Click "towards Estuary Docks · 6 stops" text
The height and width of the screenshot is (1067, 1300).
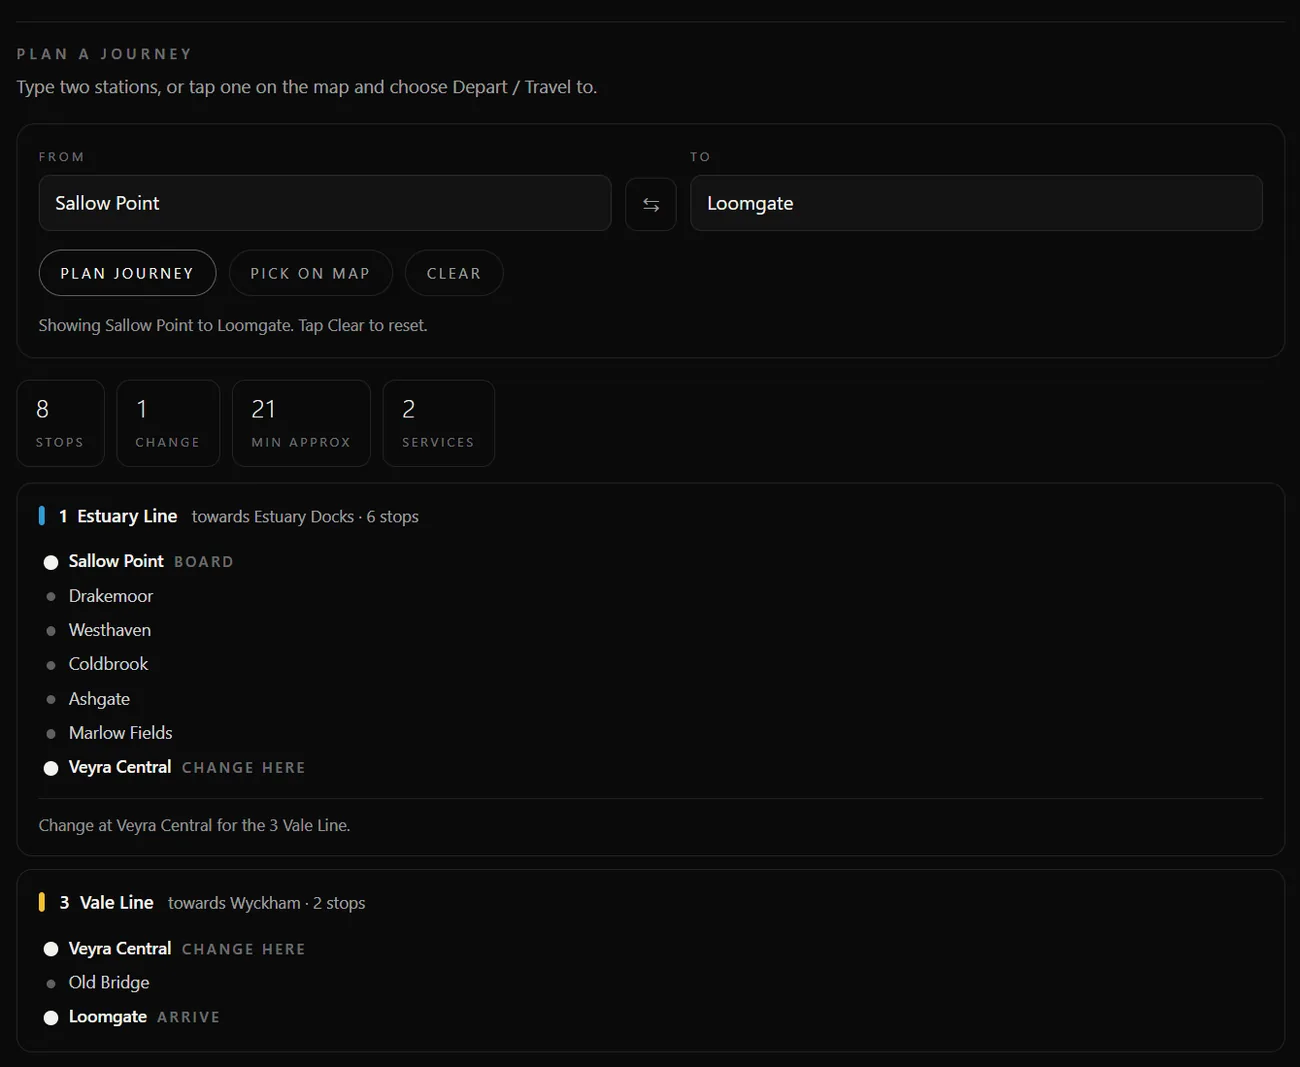tap(305, 517)
